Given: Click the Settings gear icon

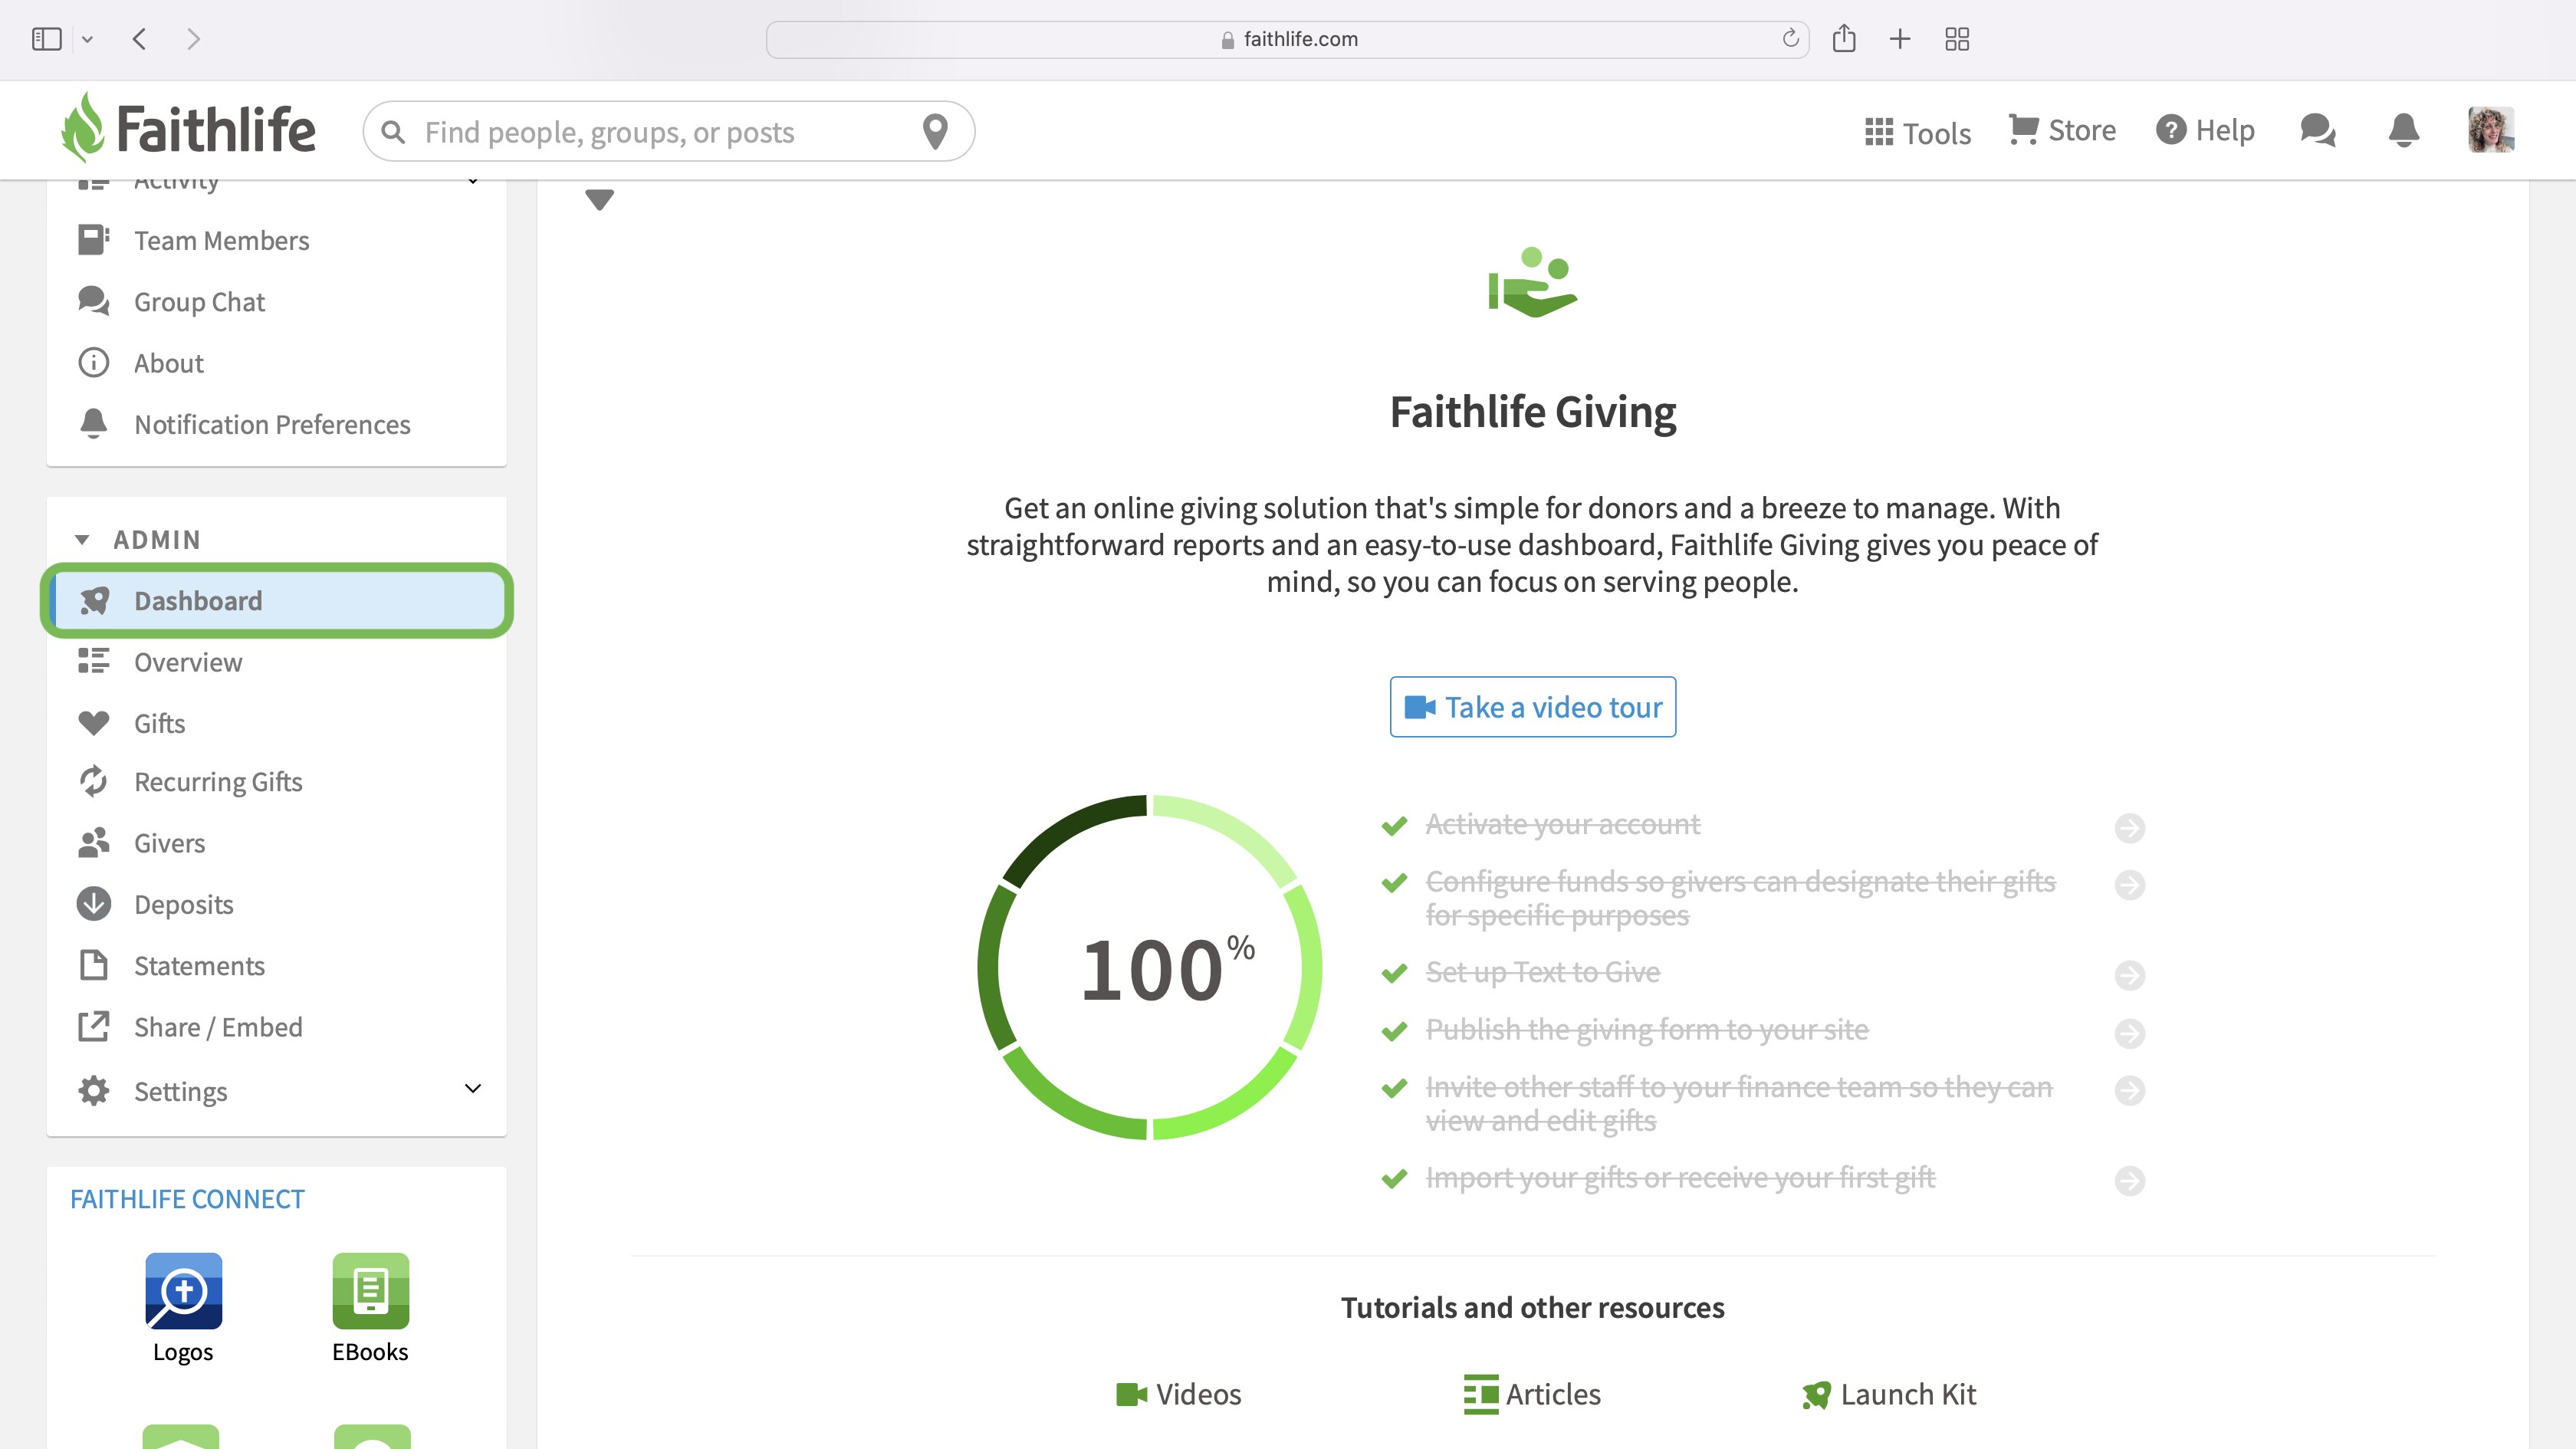Looking at the screenshot, I should 94,1091.
